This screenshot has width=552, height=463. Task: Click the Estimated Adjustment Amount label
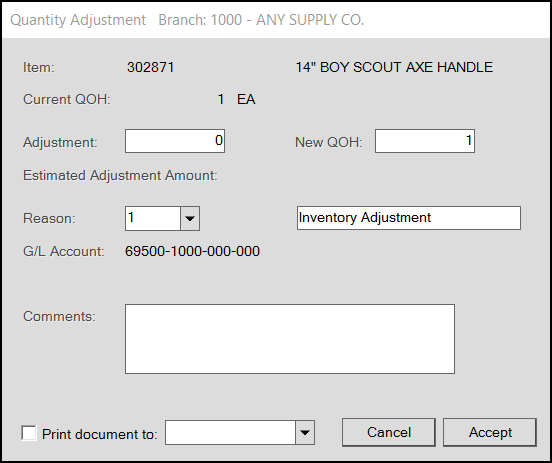(x=120, y=175)
